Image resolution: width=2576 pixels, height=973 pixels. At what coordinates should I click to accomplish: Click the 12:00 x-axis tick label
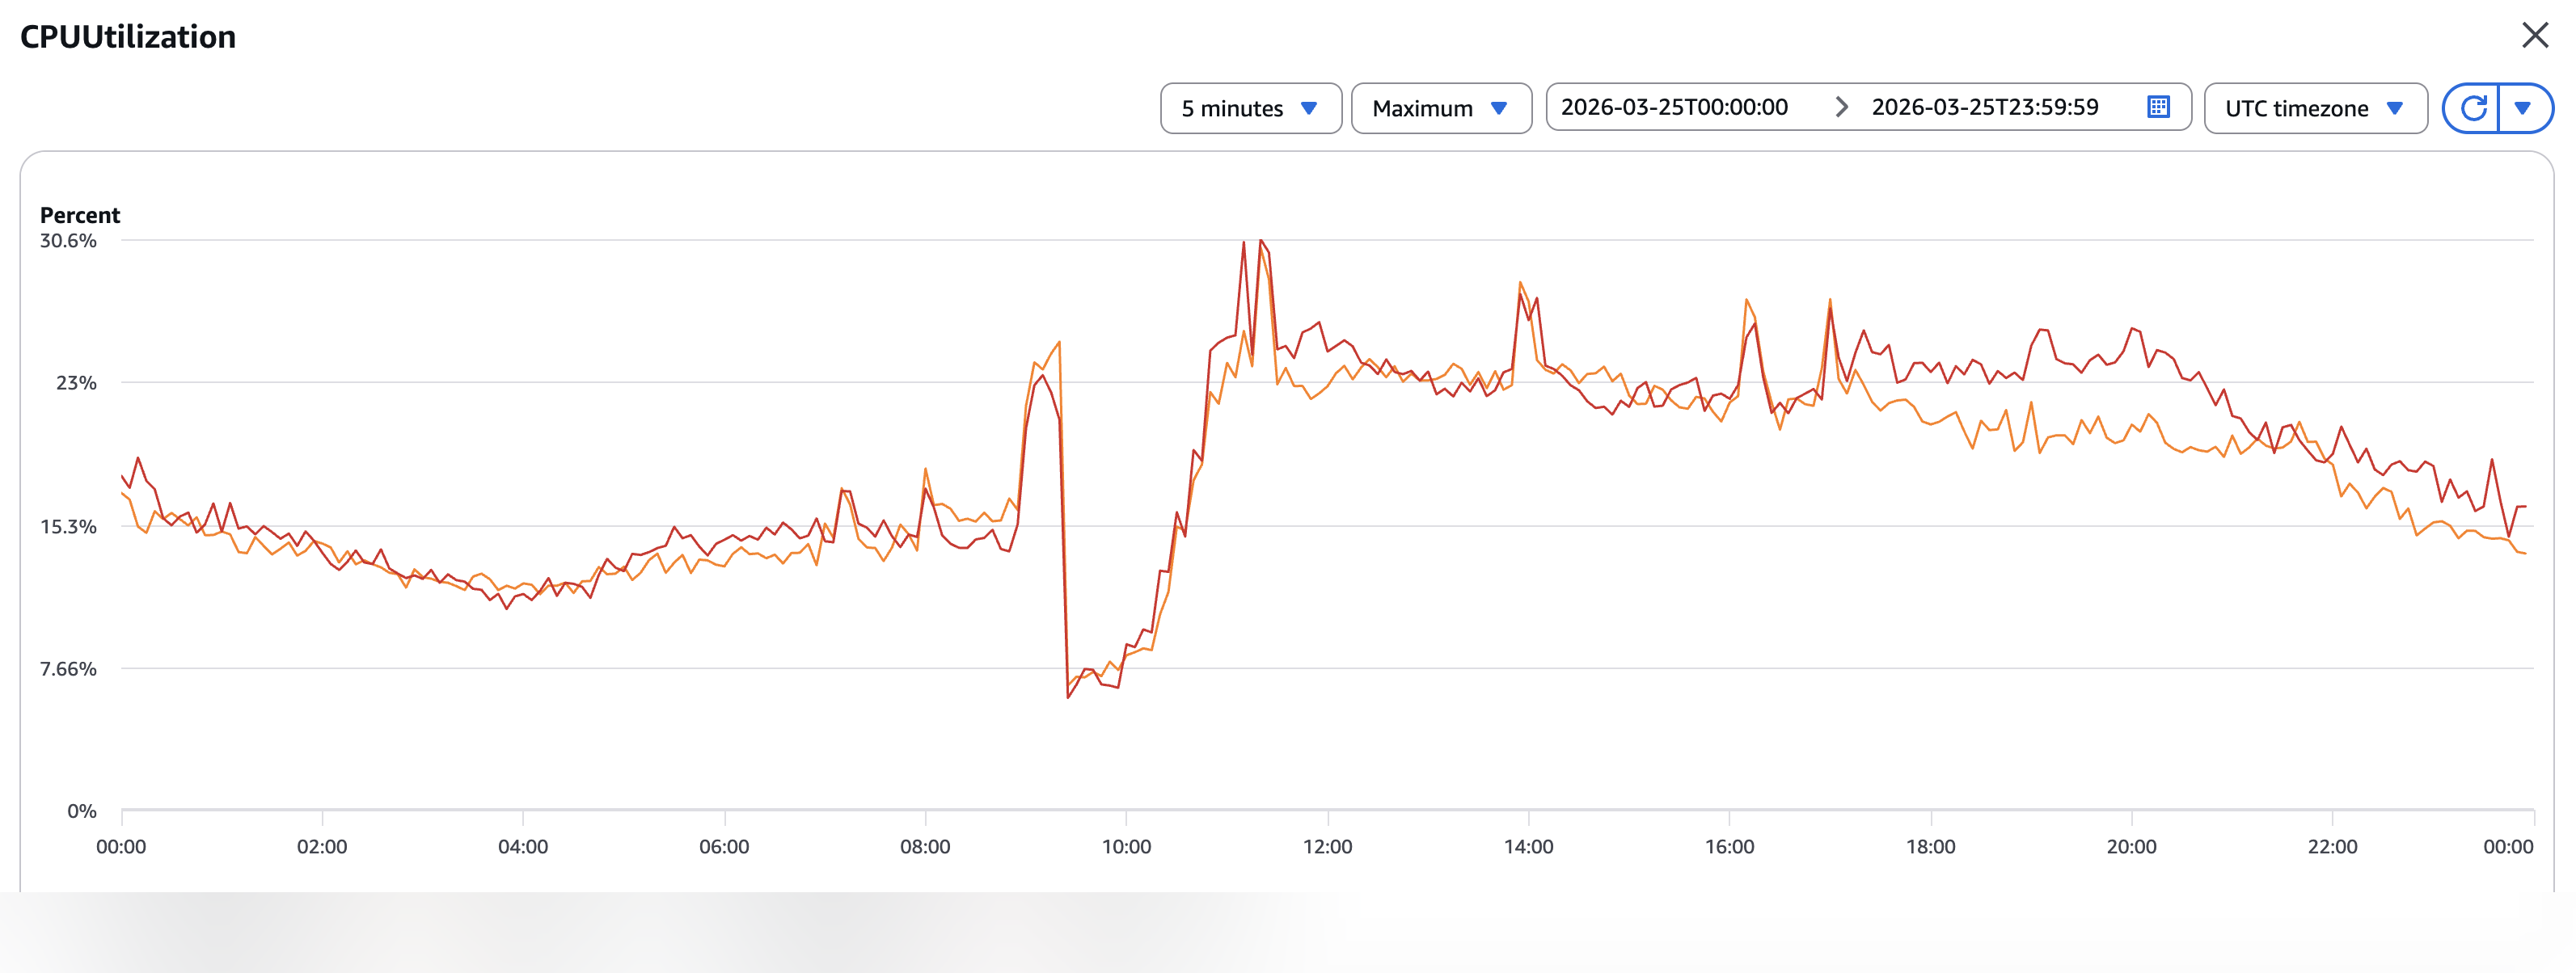[x=1327, y=847]
